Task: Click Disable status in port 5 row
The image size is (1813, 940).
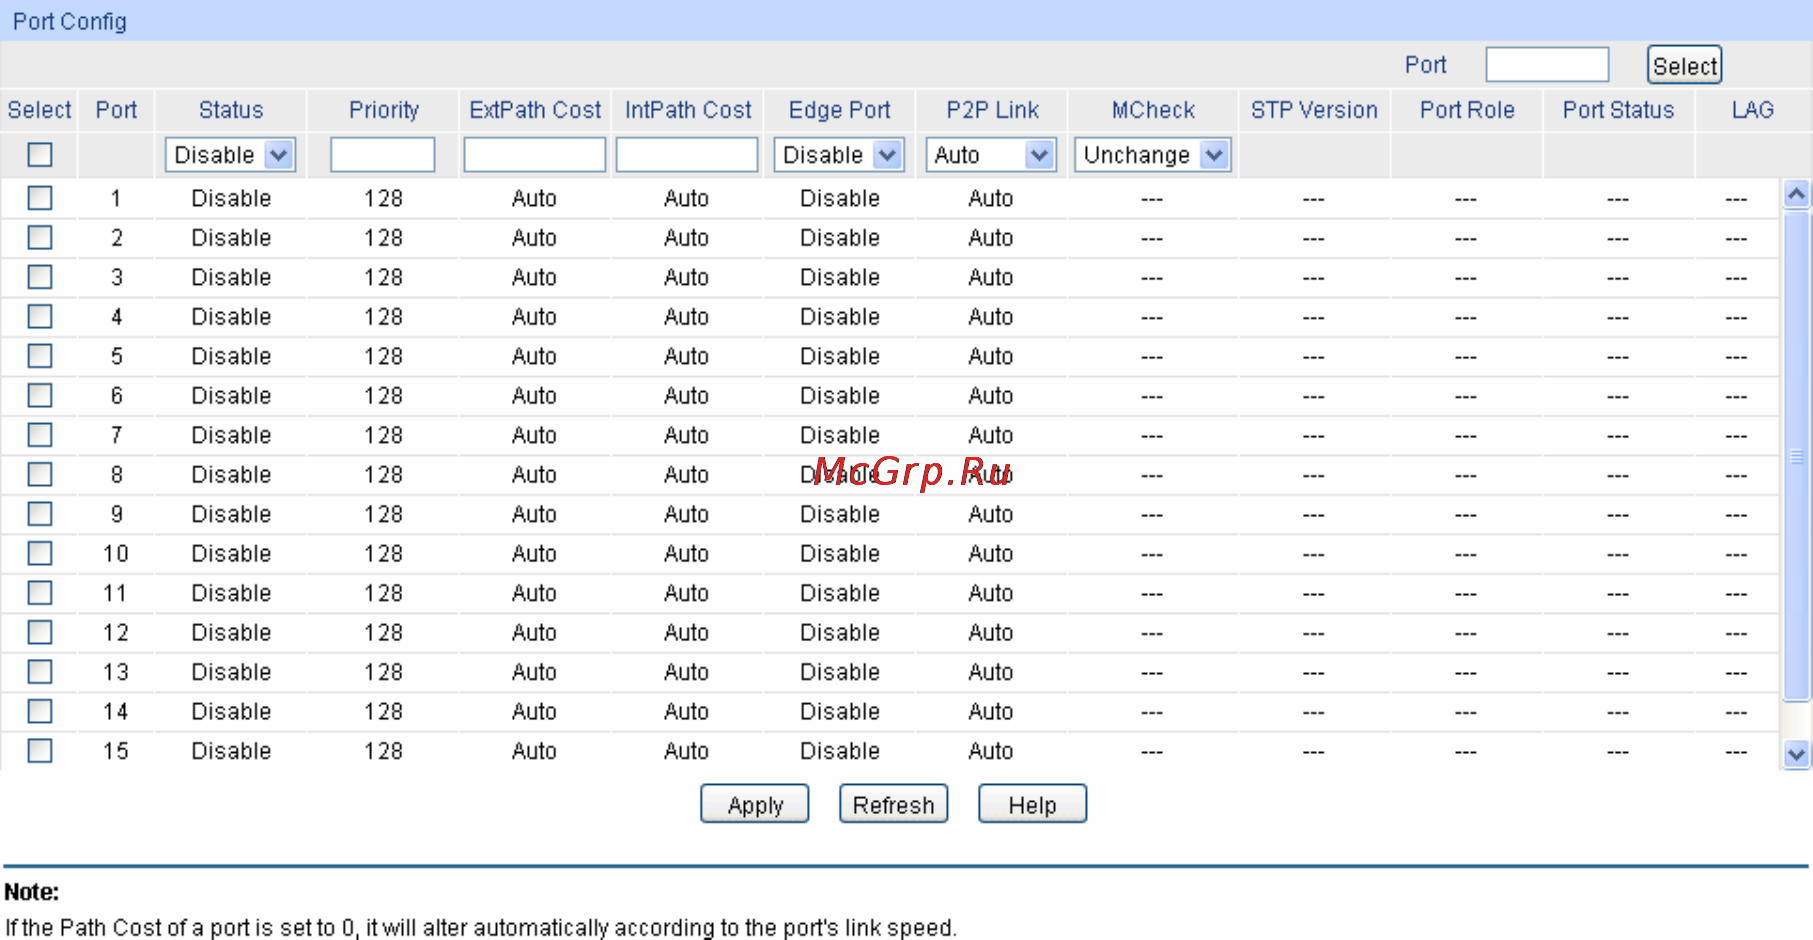Action: click(x=231, y=356)
